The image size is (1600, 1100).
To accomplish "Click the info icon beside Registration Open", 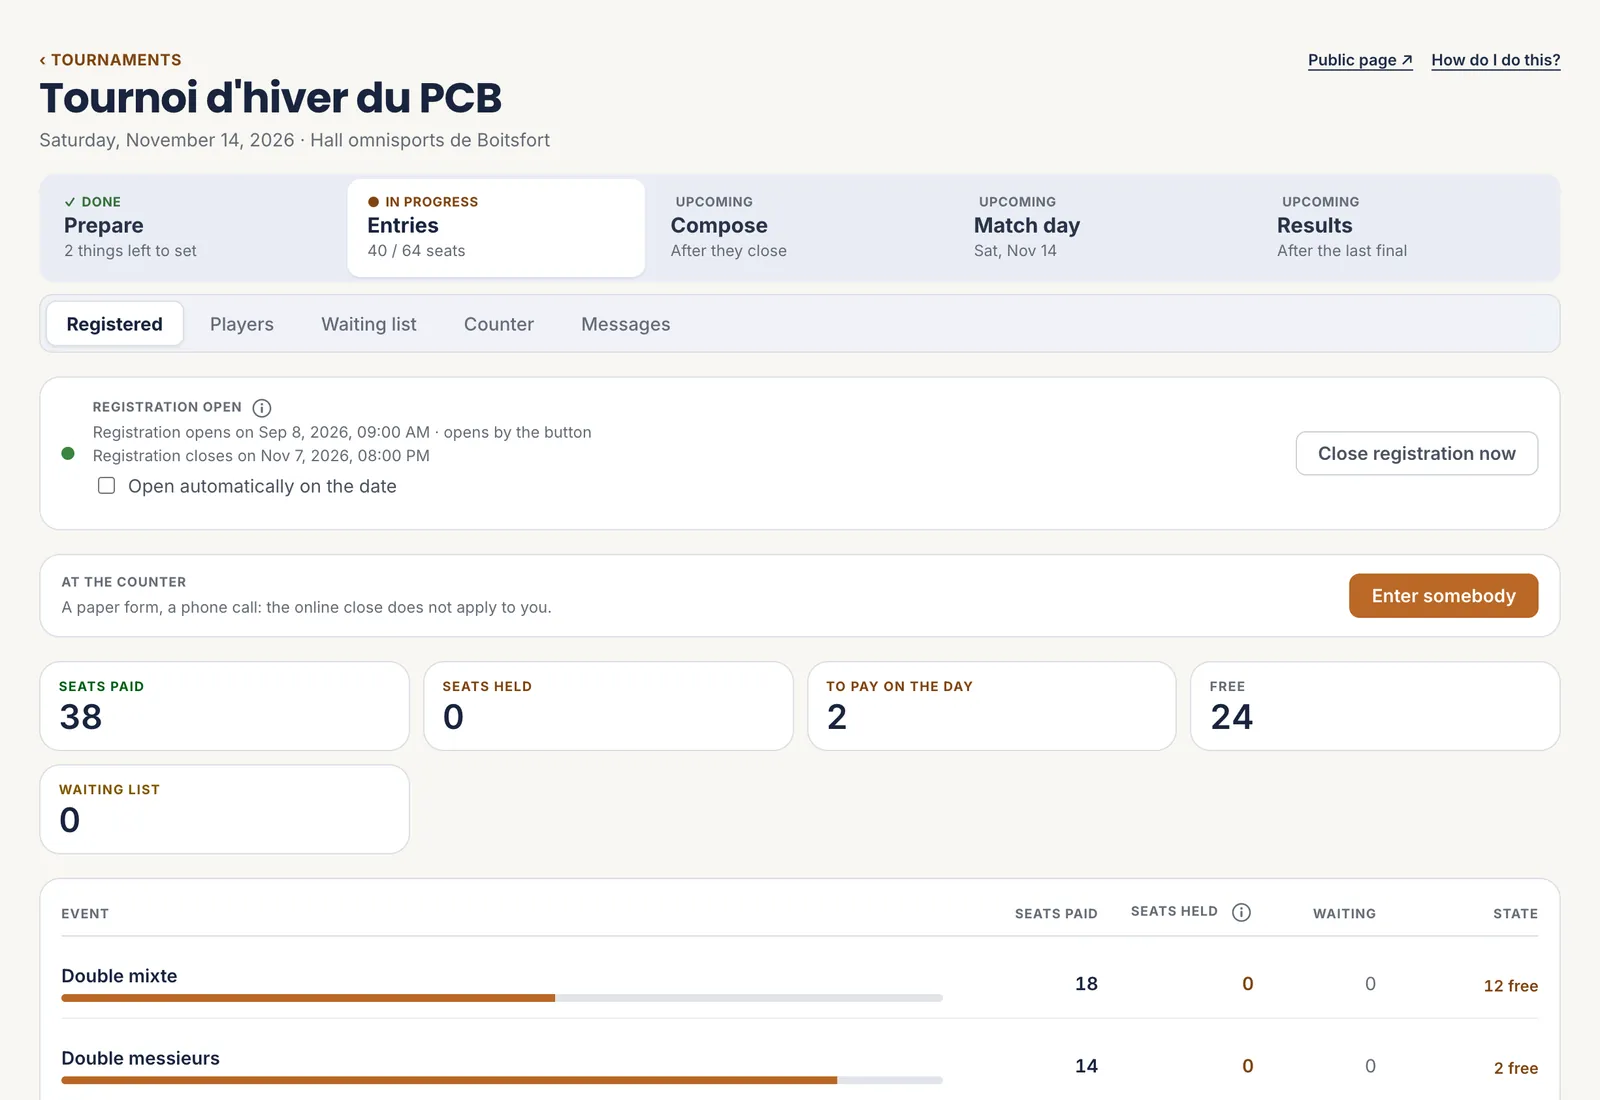I will tap(262, 408).
